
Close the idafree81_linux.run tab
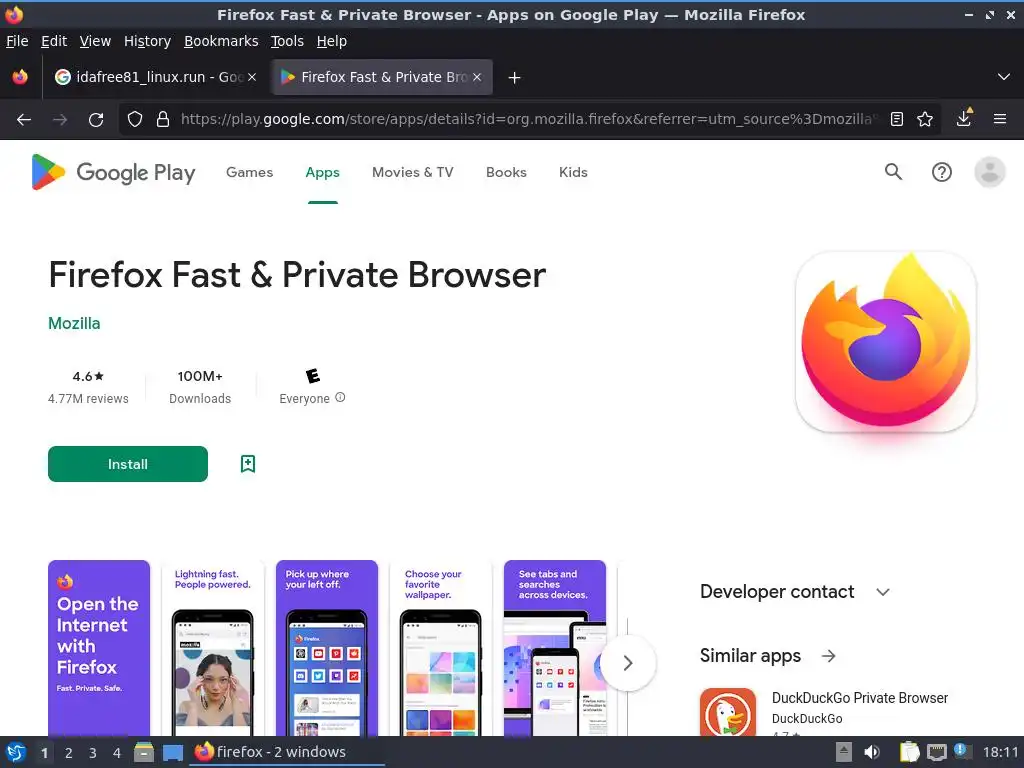click(252, 77)
